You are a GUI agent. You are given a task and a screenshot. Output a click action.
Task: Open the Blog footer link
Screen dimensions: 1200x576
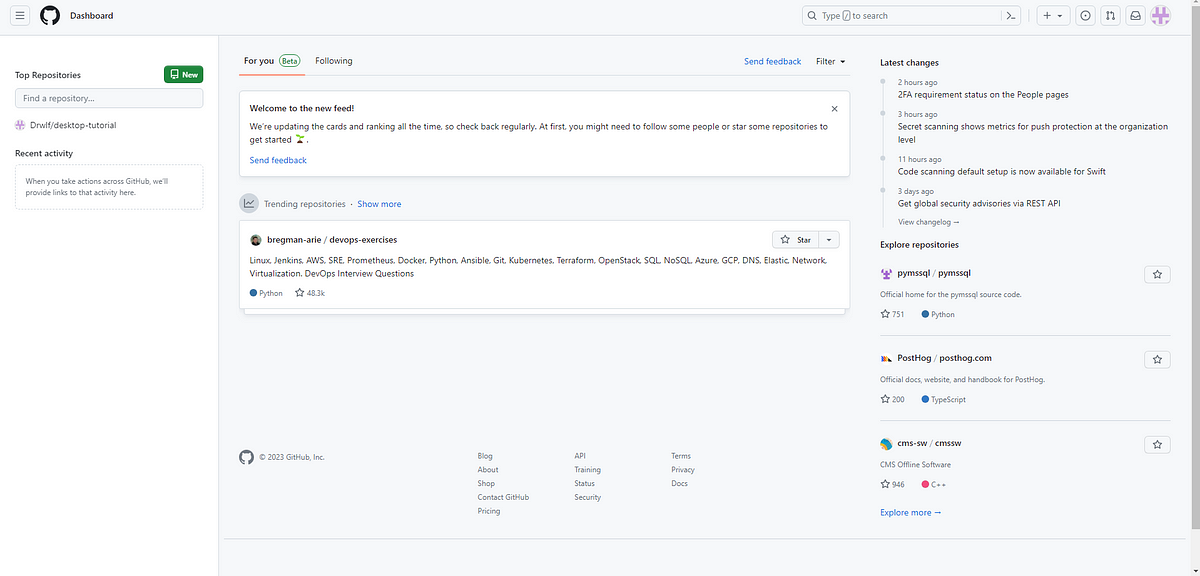click(485, 456)
